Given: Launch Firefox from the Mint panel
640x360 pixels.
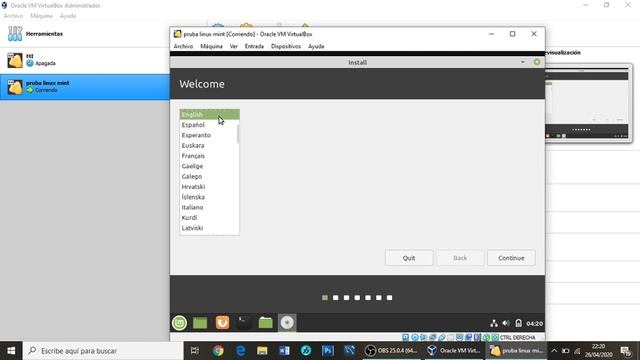Looking at the screenshot, I should click(222, 323).
